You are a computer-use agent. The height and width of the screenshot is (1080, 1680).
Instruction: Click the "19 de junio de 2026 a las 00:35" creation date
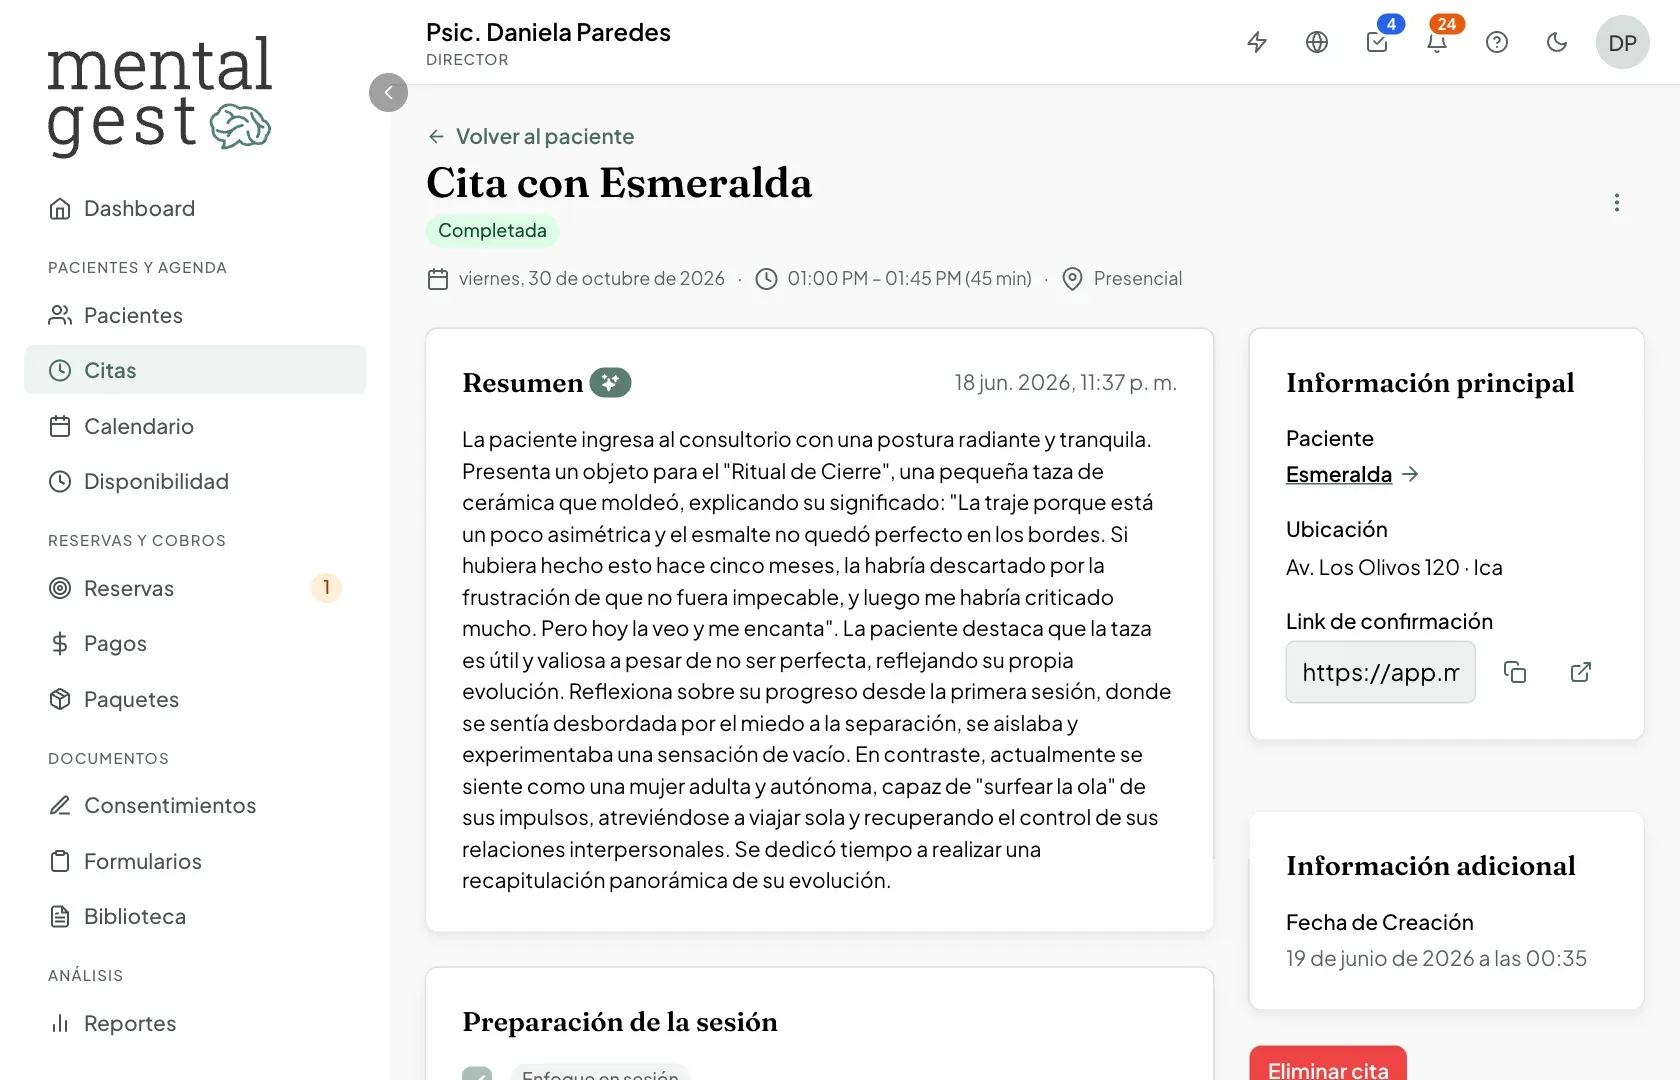[x=1436, y=959]
